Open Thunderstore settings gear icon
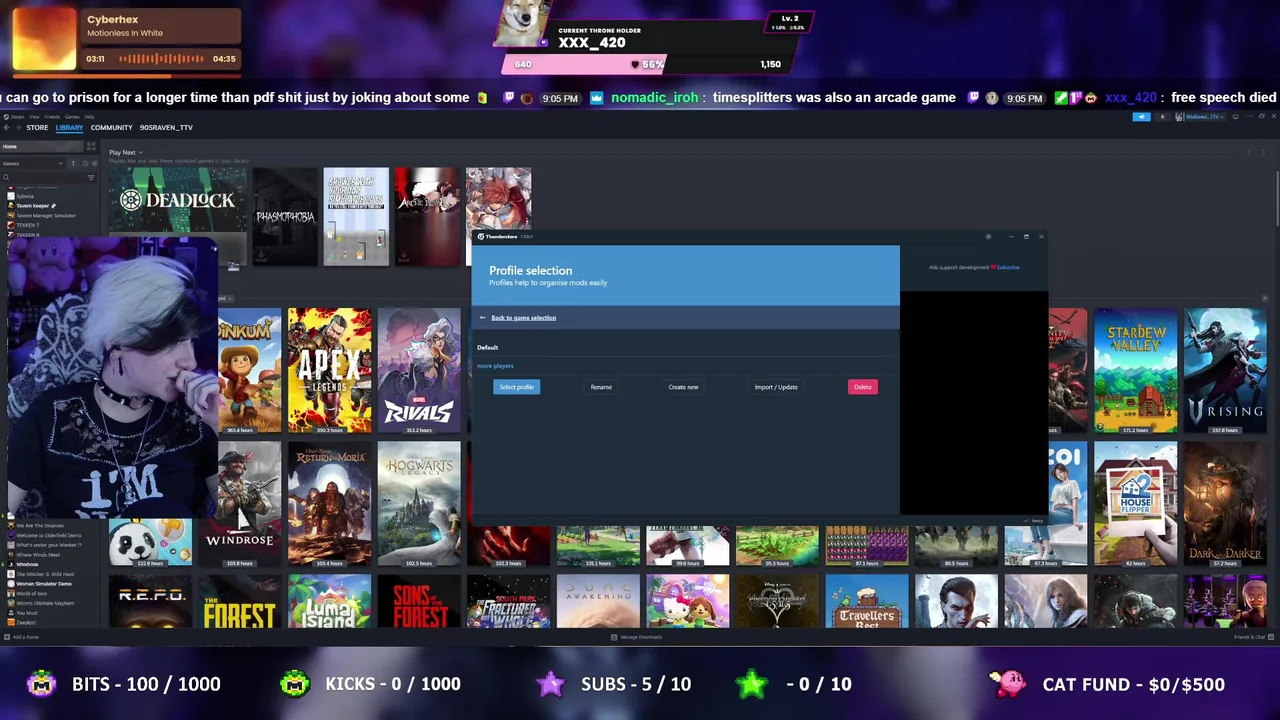This screenshot has height=720, width=1280. click(x=988, y=237)
